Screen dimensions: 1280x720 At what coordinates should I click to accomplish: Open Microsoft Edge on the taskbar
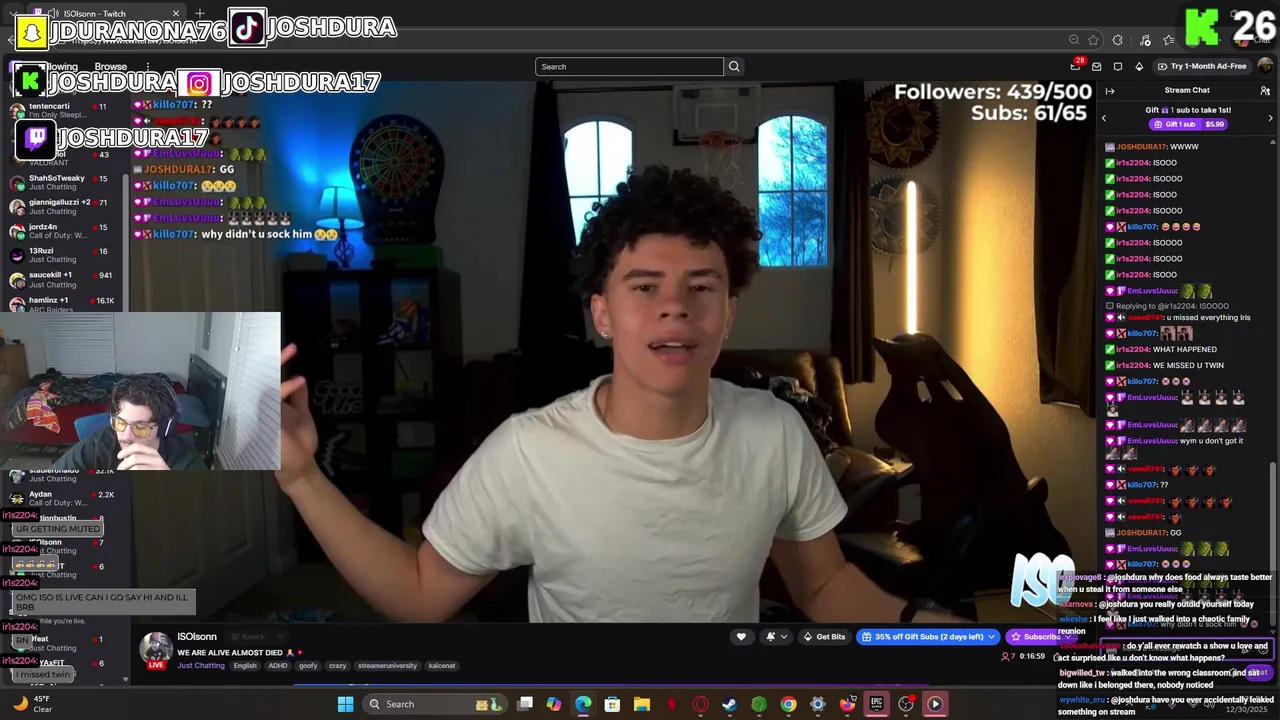(x=583, y=704)
